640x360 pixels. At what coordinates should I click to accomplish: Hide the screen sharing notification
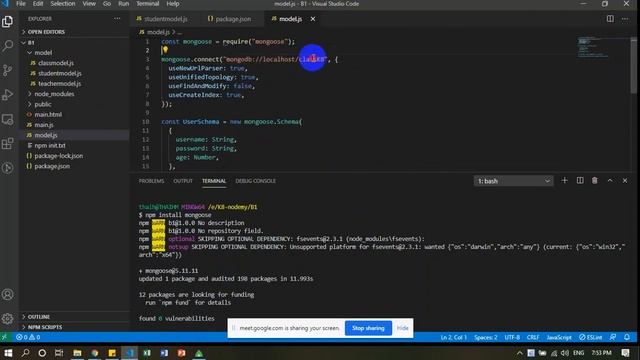point(402,328)
